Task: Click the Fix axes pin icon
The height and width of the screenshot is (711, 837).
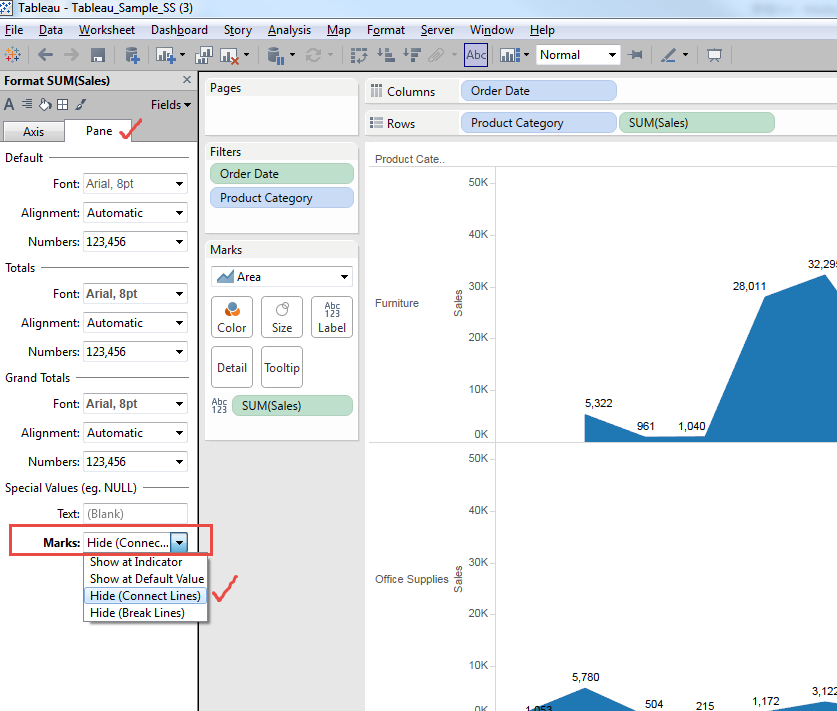Action: coord(635,55)
